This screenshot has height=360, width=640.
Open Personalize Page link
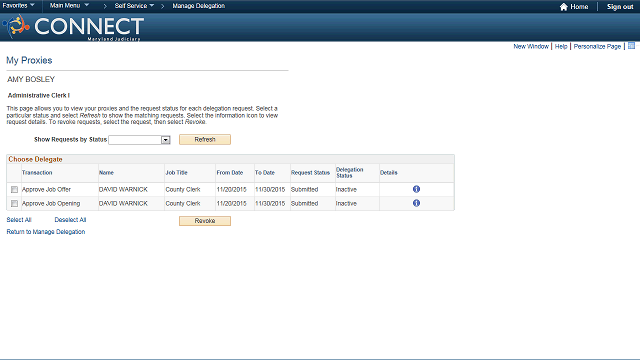tap(597, 47)
